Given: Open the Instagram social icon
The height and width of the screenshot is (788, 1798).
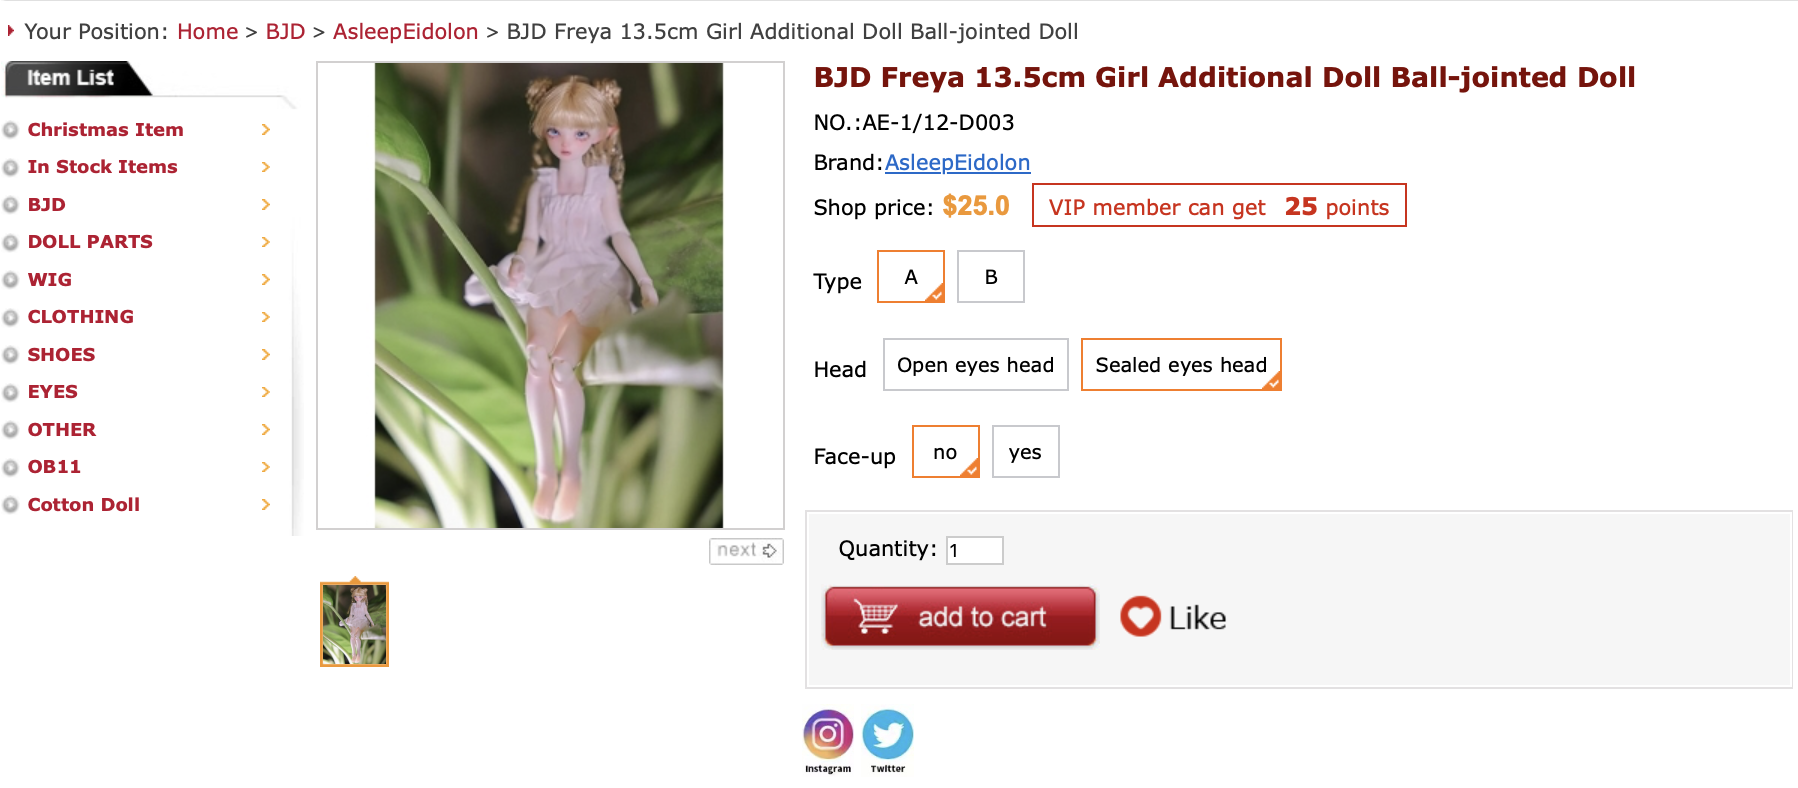Looking at the screenshot, I should tap(828, 735).
